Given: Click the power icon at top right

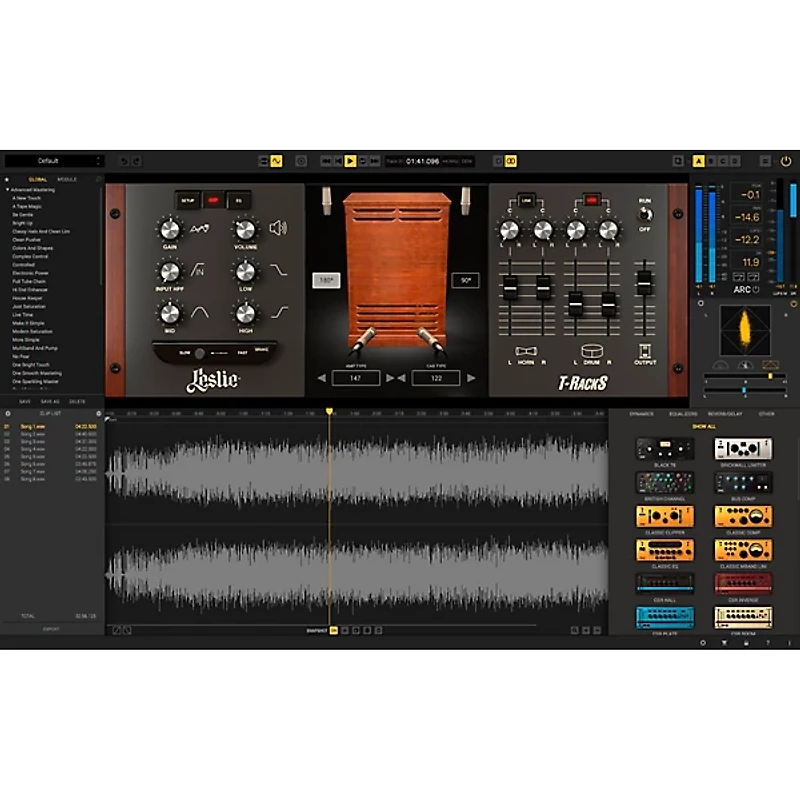Looking at the screenshot, I should click(x=787, y=160).
